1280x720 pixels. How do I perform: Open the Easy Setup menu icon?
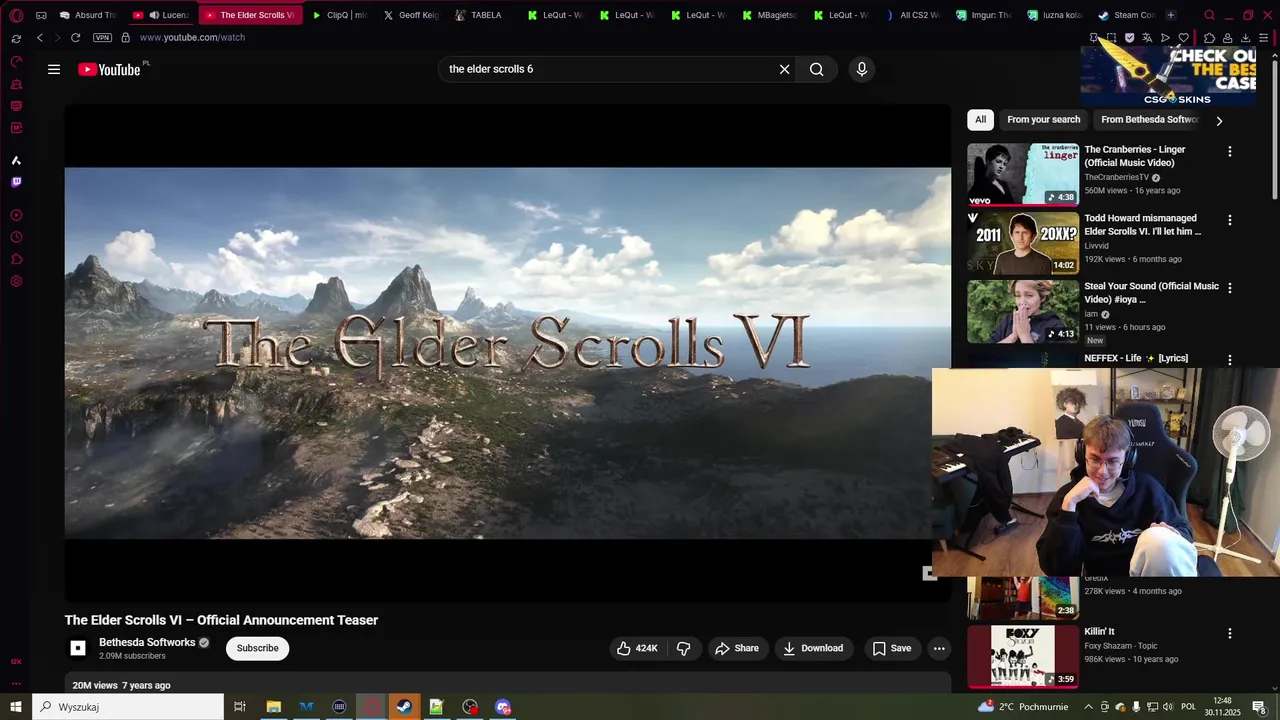point(1264,38)
